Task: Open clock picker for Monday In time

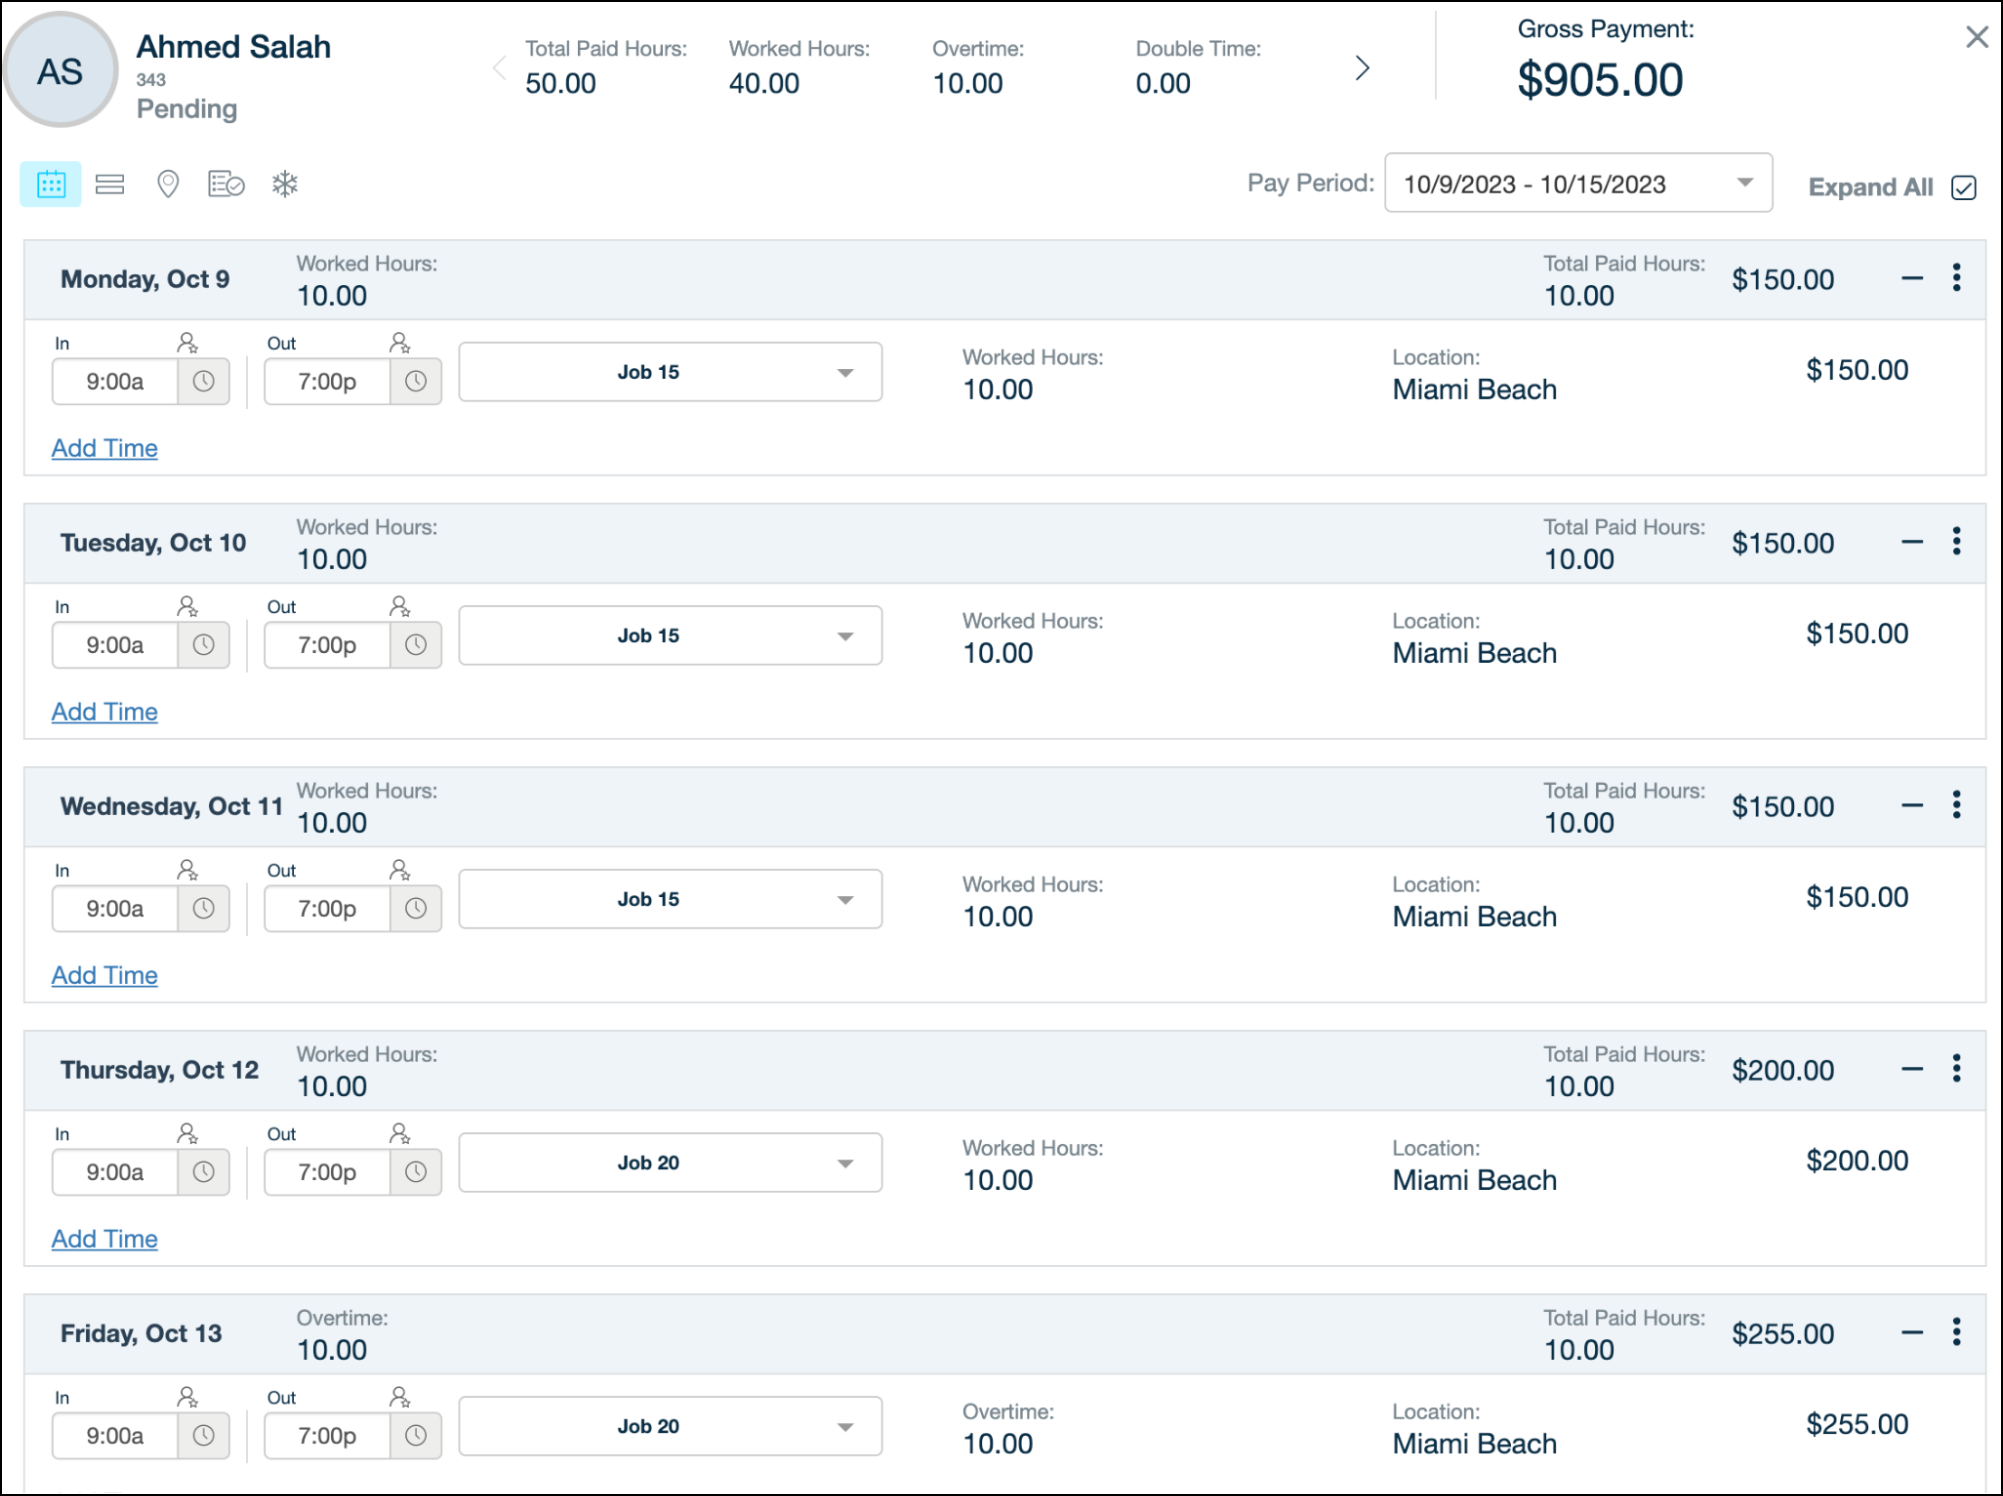Action: [204, 381]
